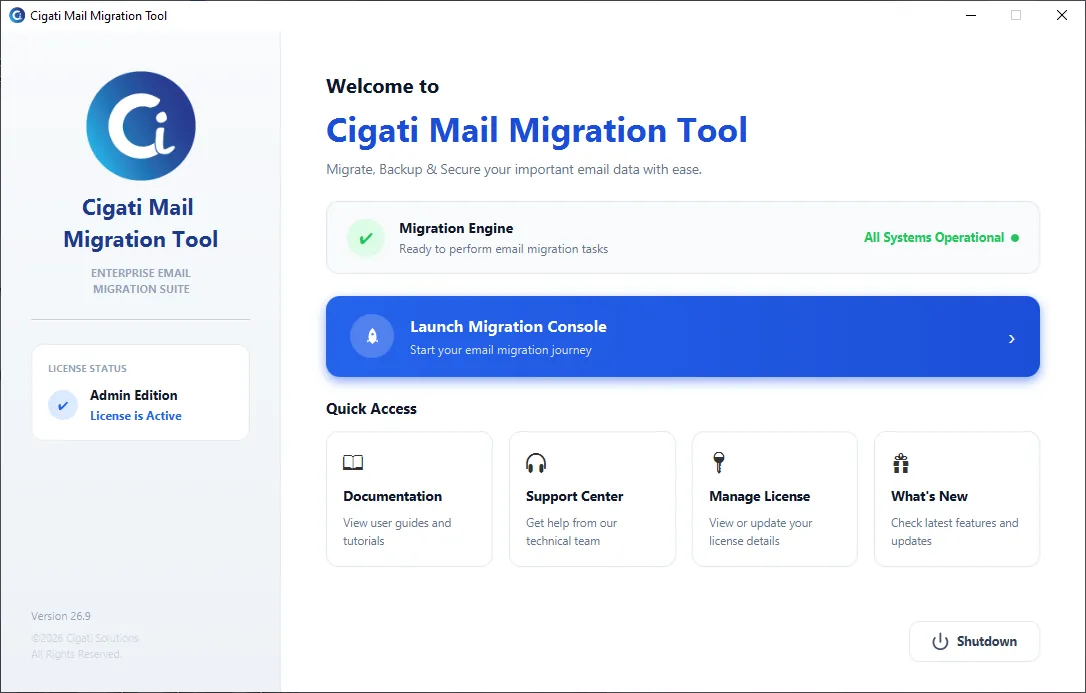Click the 'Version 26.9' text
Image resolution: width=1086 pixels, height=693 pixels.
coord(61,616)
